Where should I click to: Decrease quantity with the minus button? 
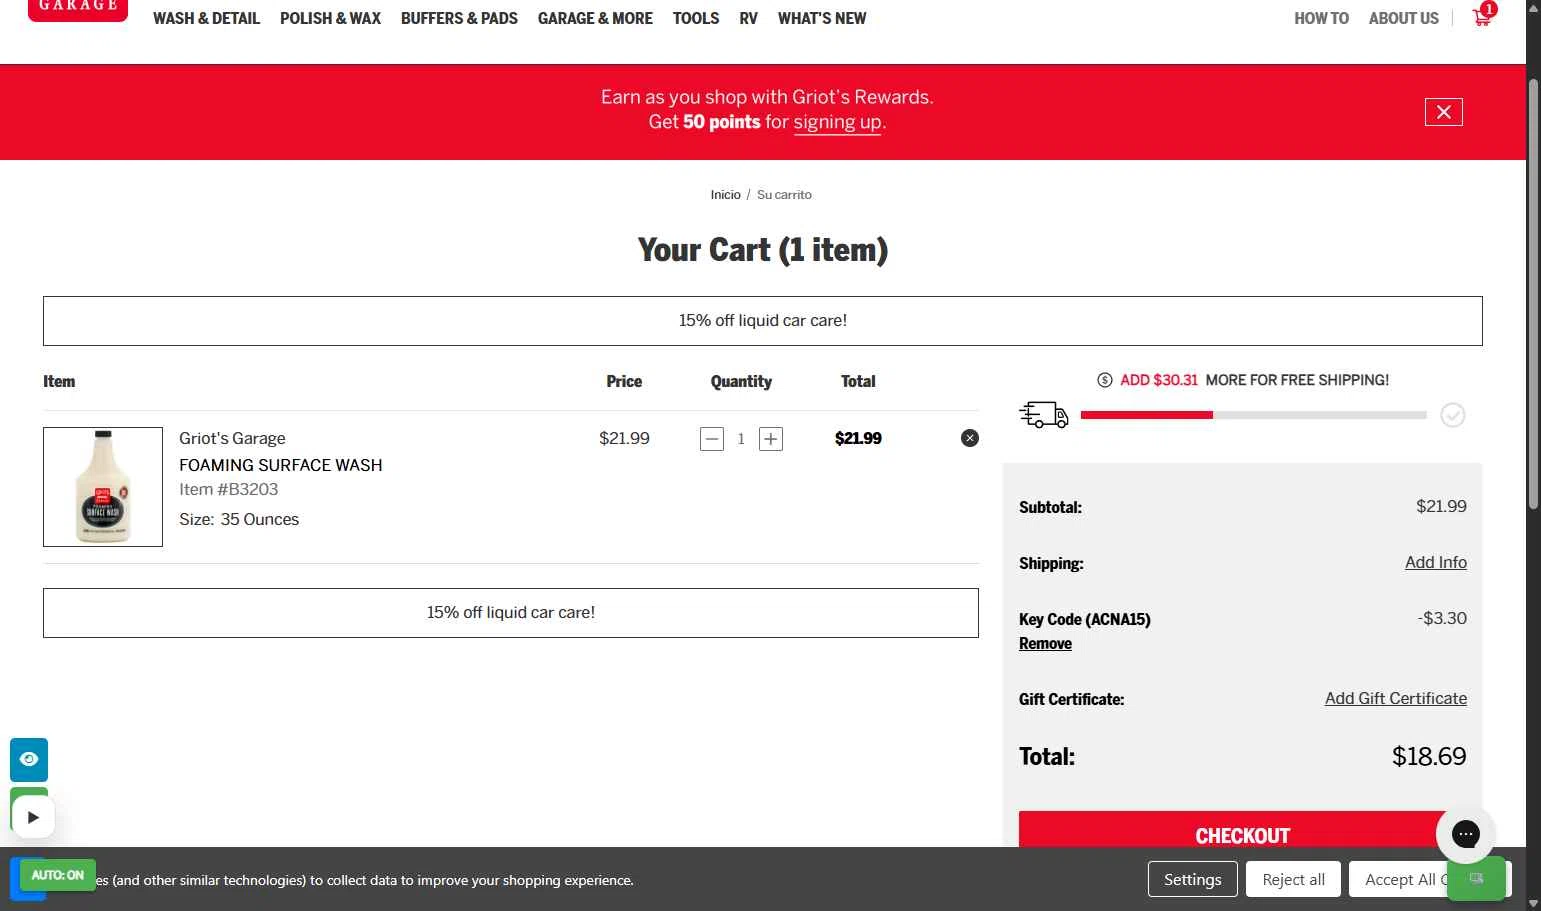(x=712, y=439)
